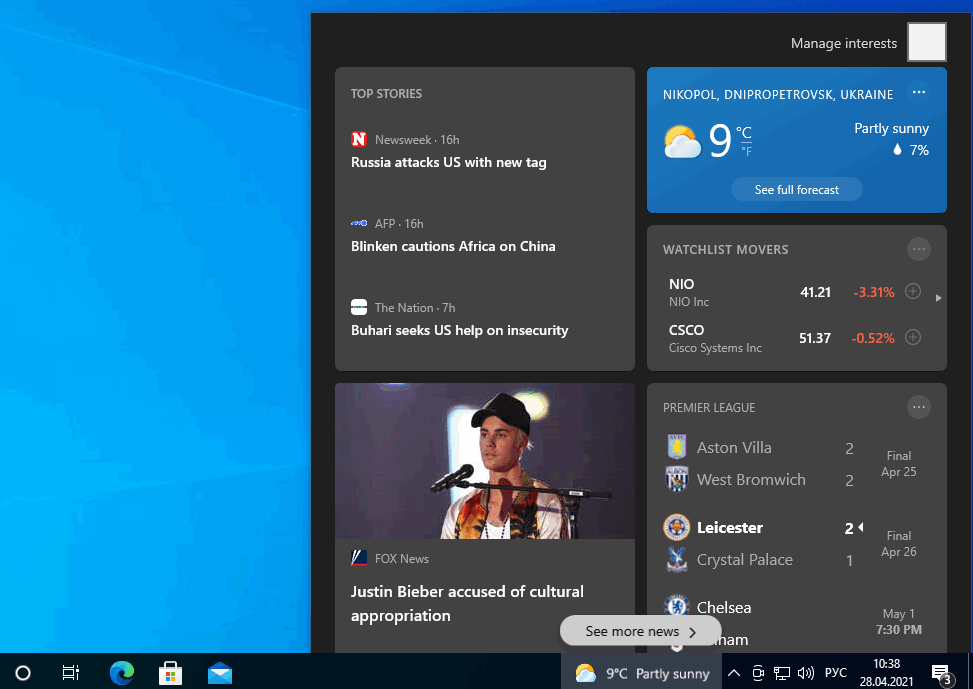
Task: Click Final Apr 26 match status
Action: [899, 544]
